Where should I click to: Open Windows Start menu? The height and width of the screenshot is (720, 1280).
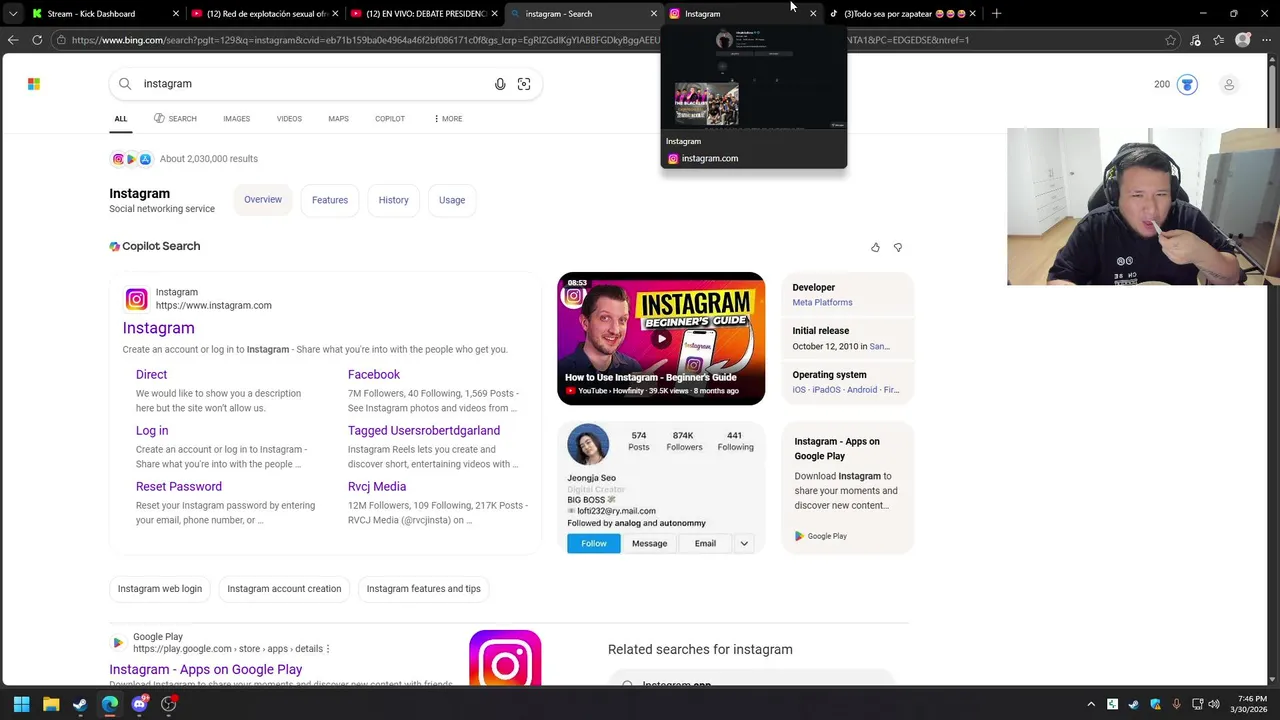coord(21,704)
